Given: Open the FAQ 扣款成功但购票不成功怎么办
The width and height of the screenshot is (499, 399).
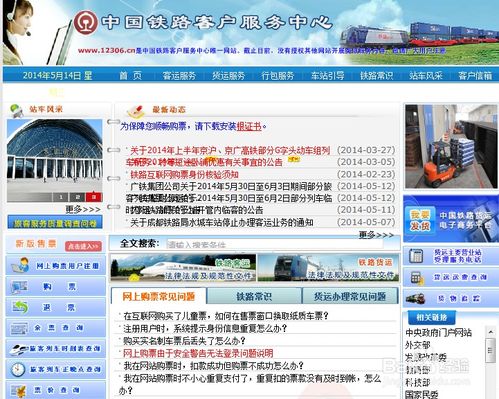Looking at the screenshot, I should [213, 366].
